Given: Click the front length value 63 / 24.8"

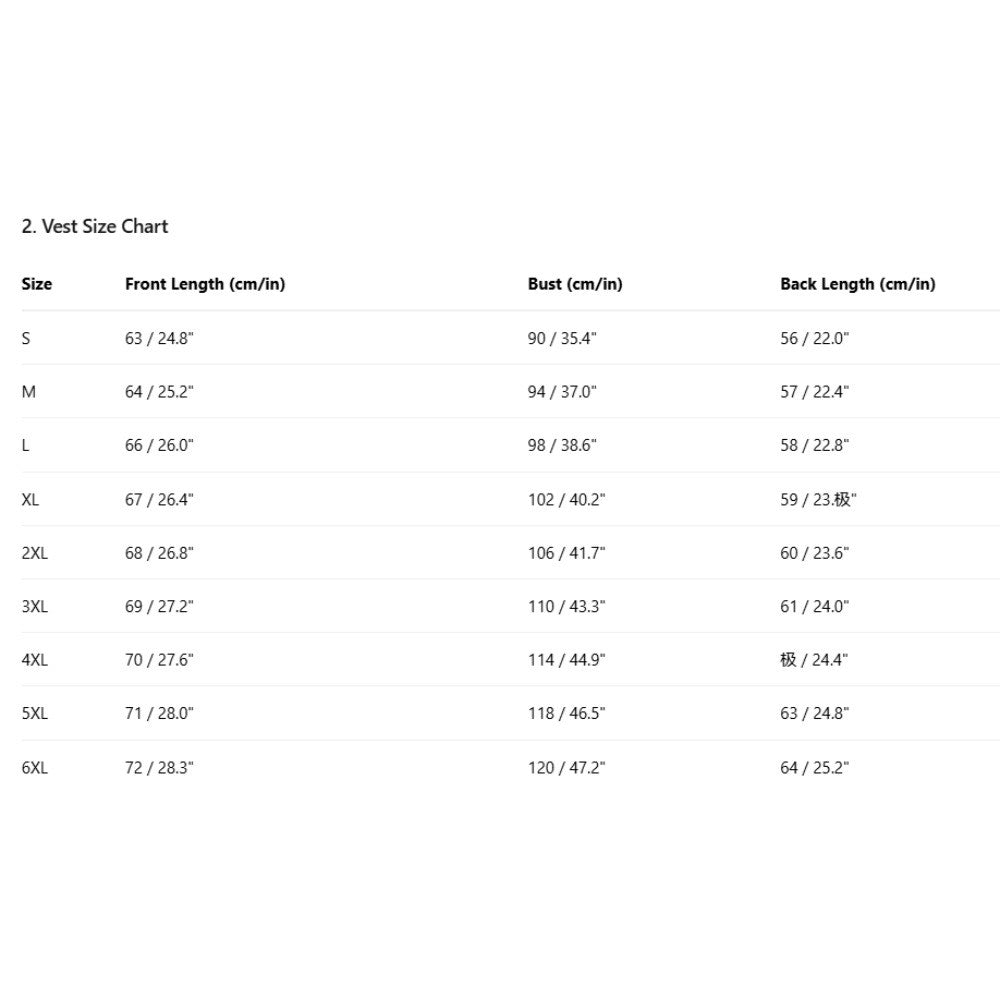Looking at the screenshot, I should click(159, 339).
